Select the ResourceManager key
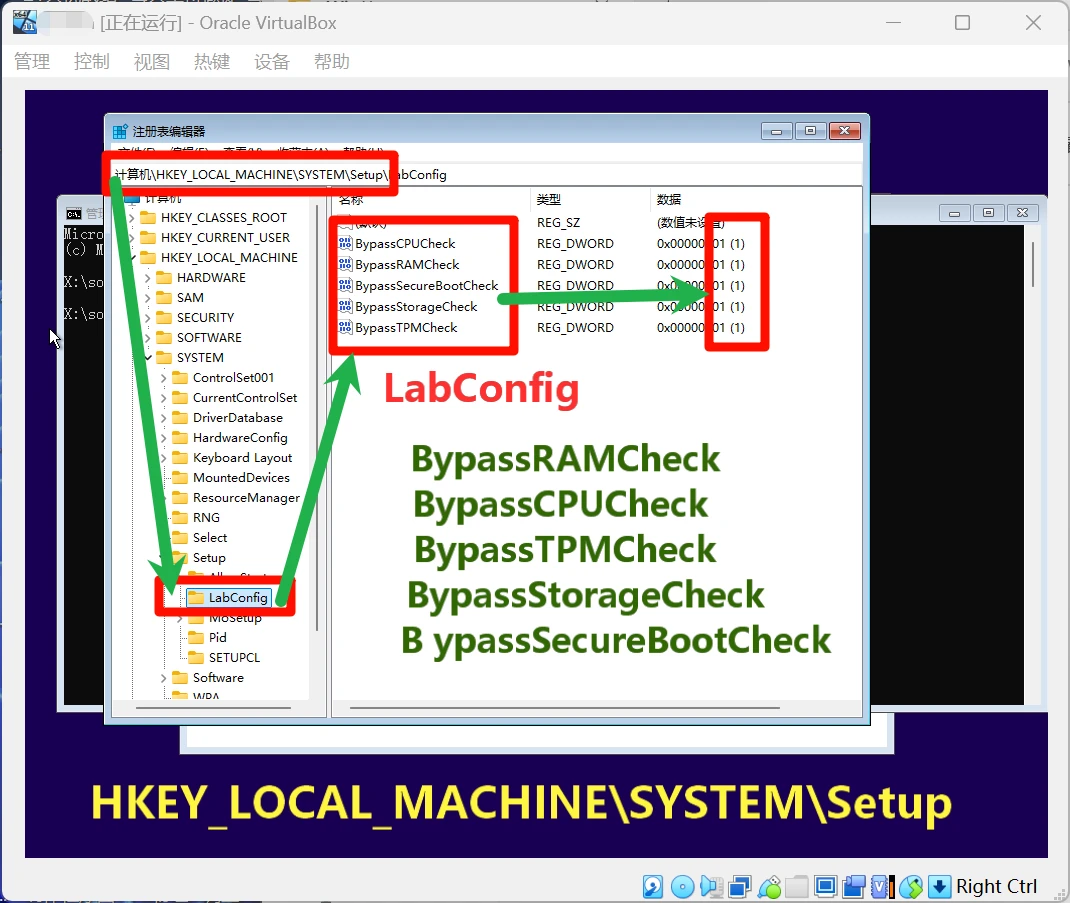The image size is (1070, 903). (x=246, y=498)
